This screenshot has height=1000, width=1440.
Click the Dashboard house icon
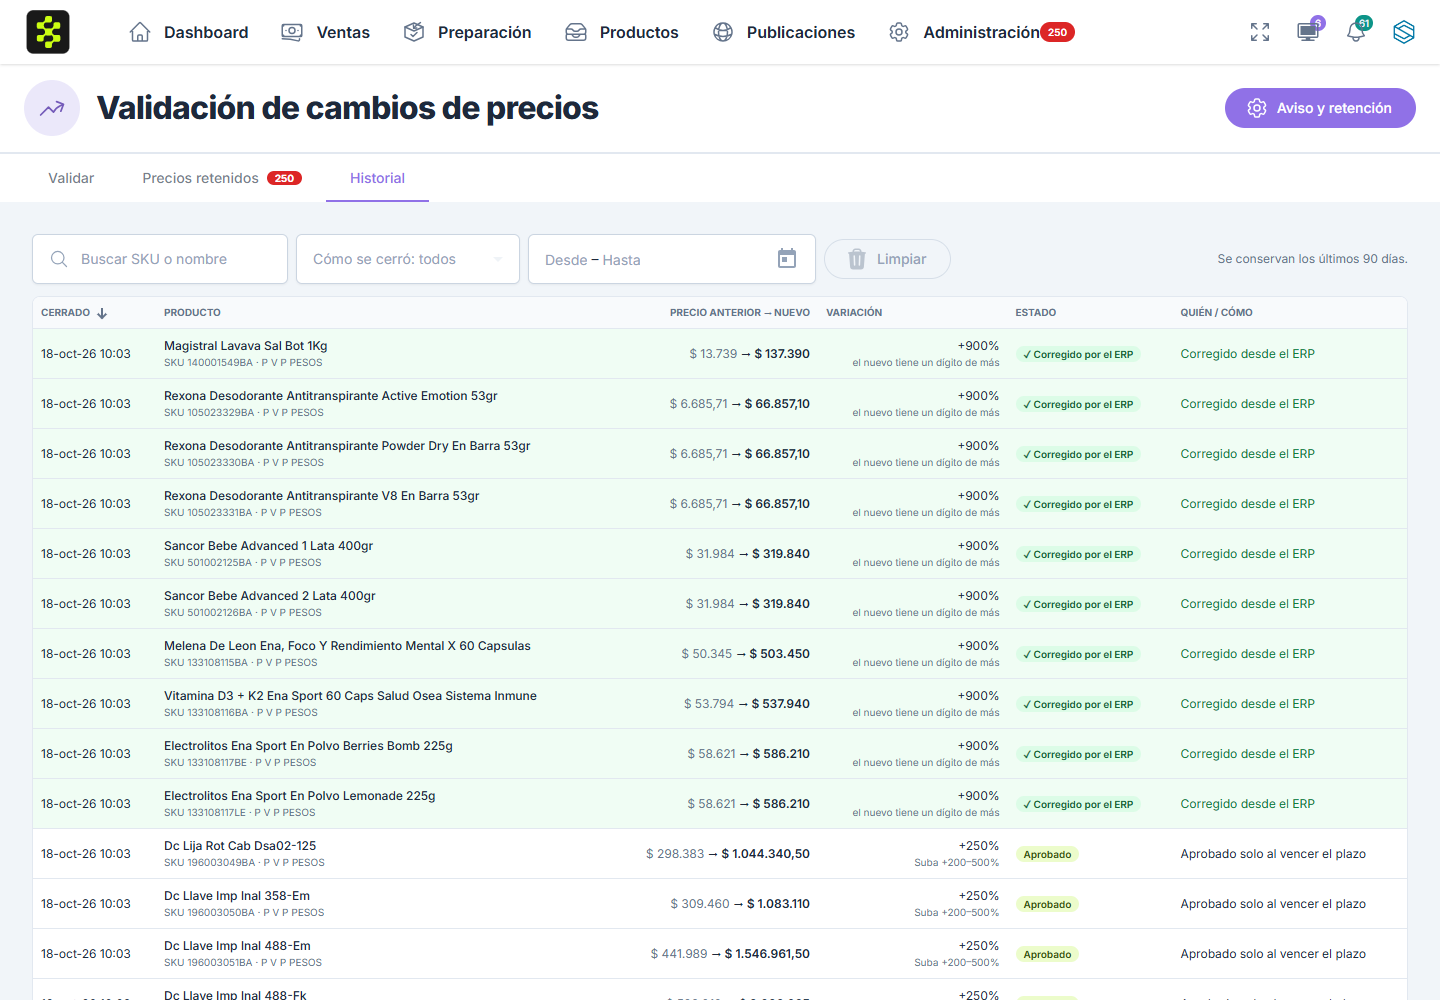(x=140, y=32)
